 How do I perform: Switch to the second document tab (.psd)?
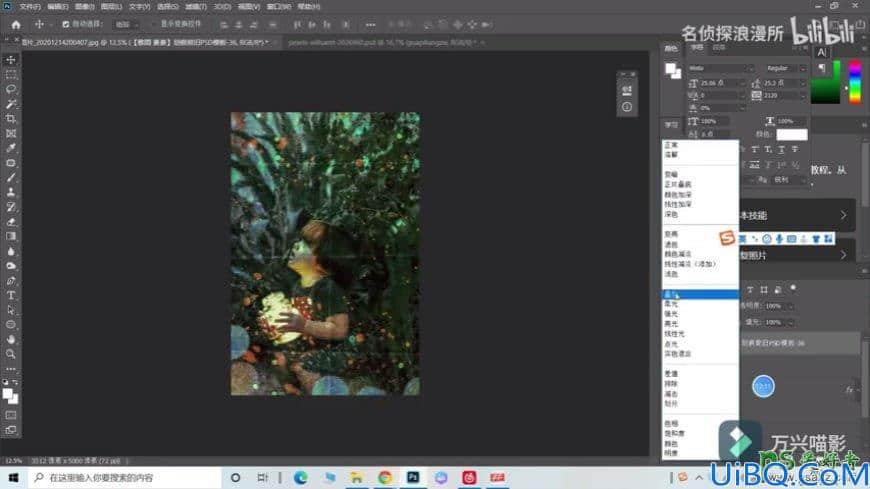383,42
